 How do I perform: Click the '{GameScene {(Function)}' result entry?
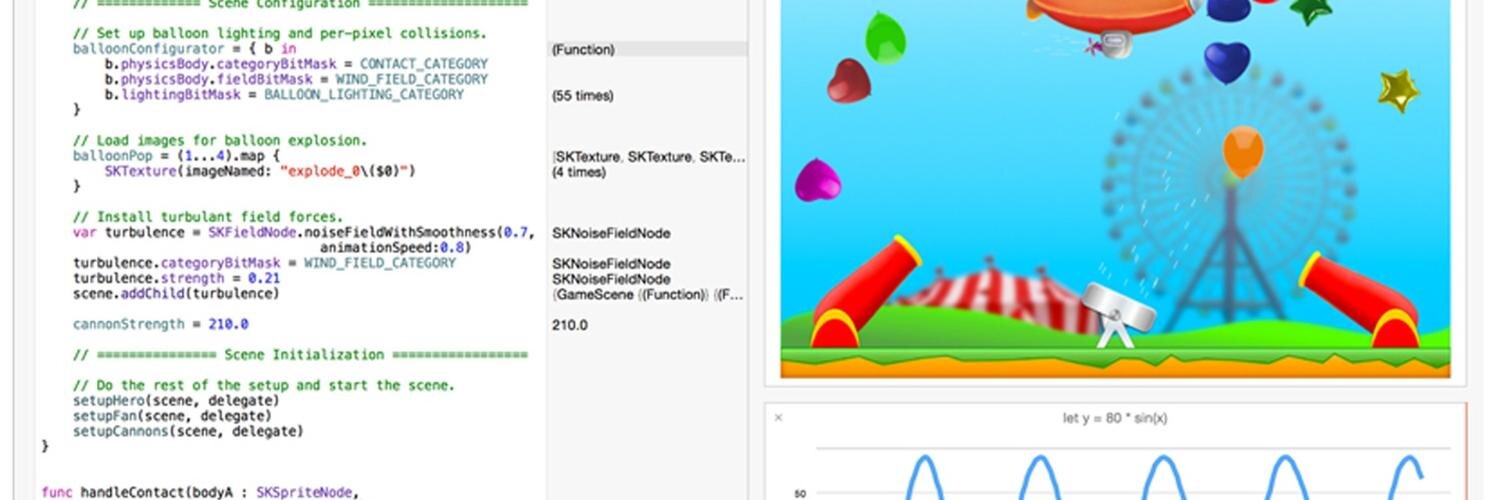click(648, 295)
